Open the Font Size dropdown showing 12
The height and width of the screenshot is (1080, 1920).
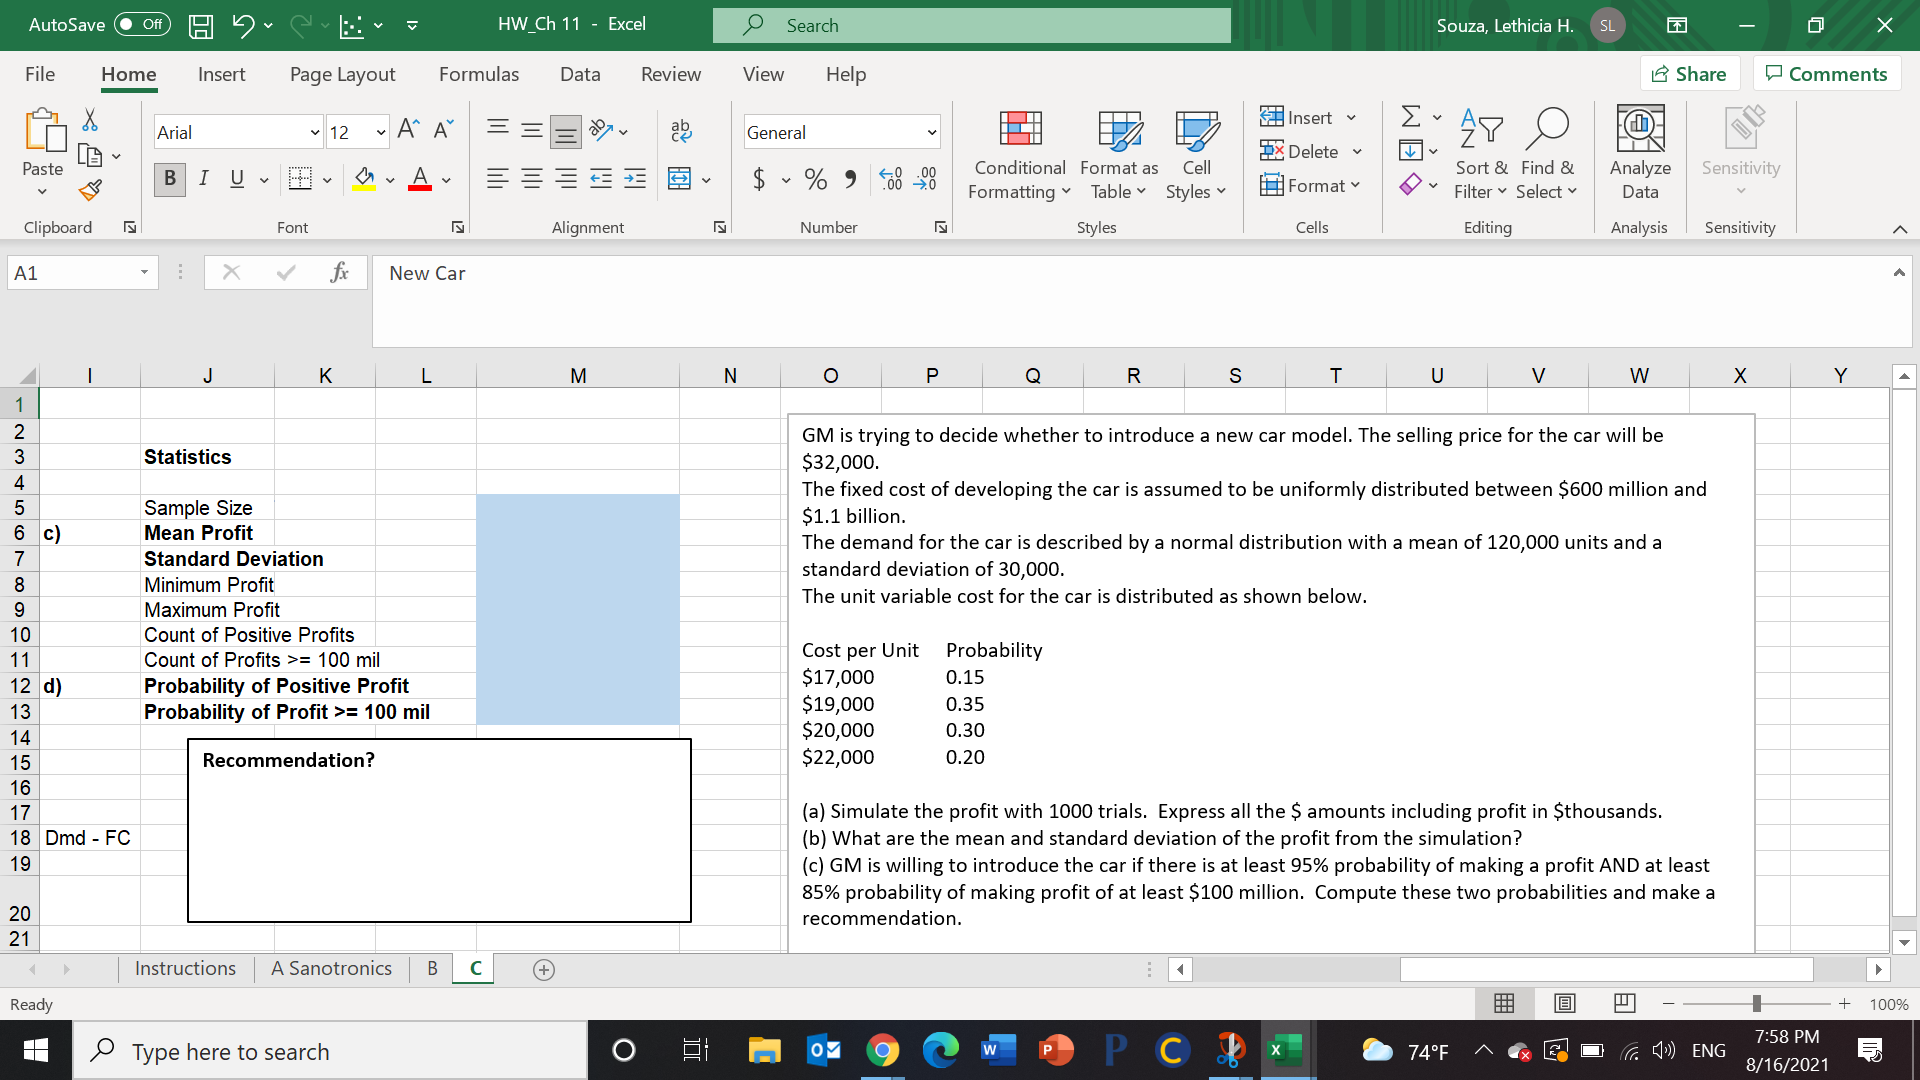pyautogui.click(x=357, y=131)
